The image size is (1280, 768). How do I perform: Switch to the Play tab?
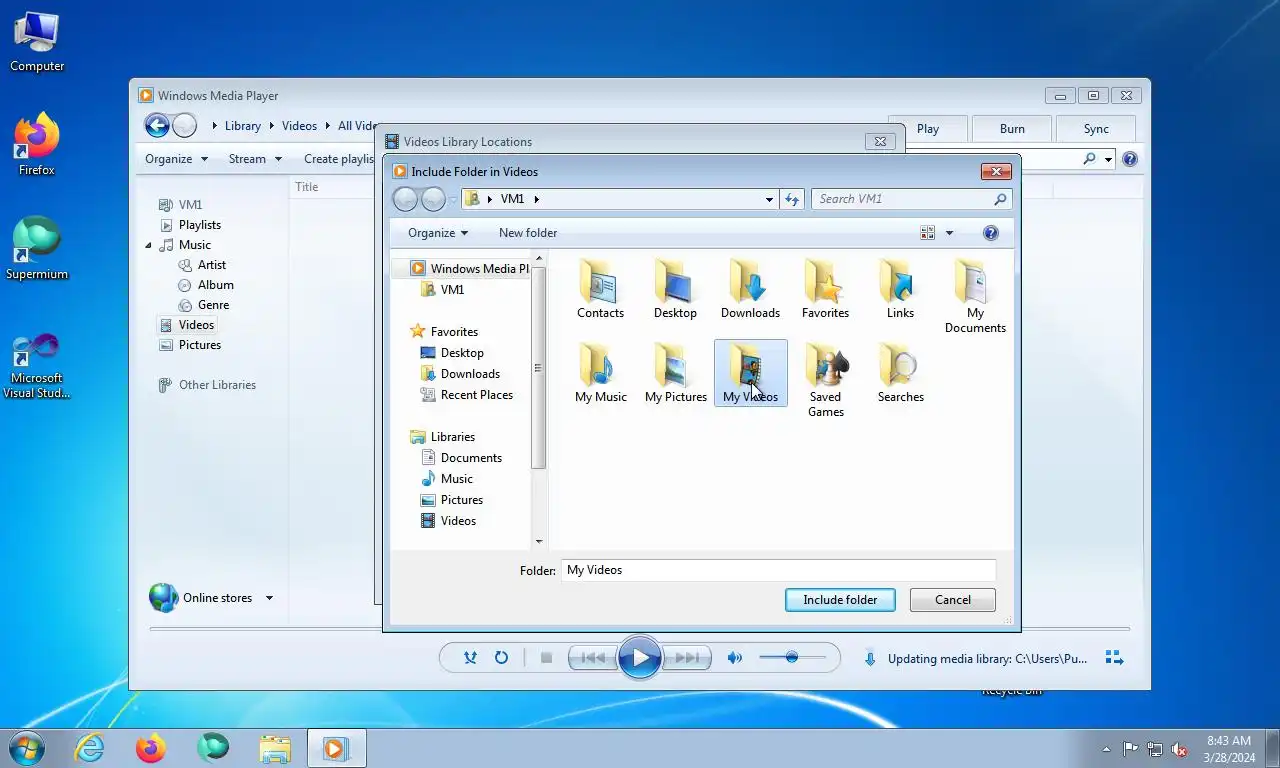[928, 129]
